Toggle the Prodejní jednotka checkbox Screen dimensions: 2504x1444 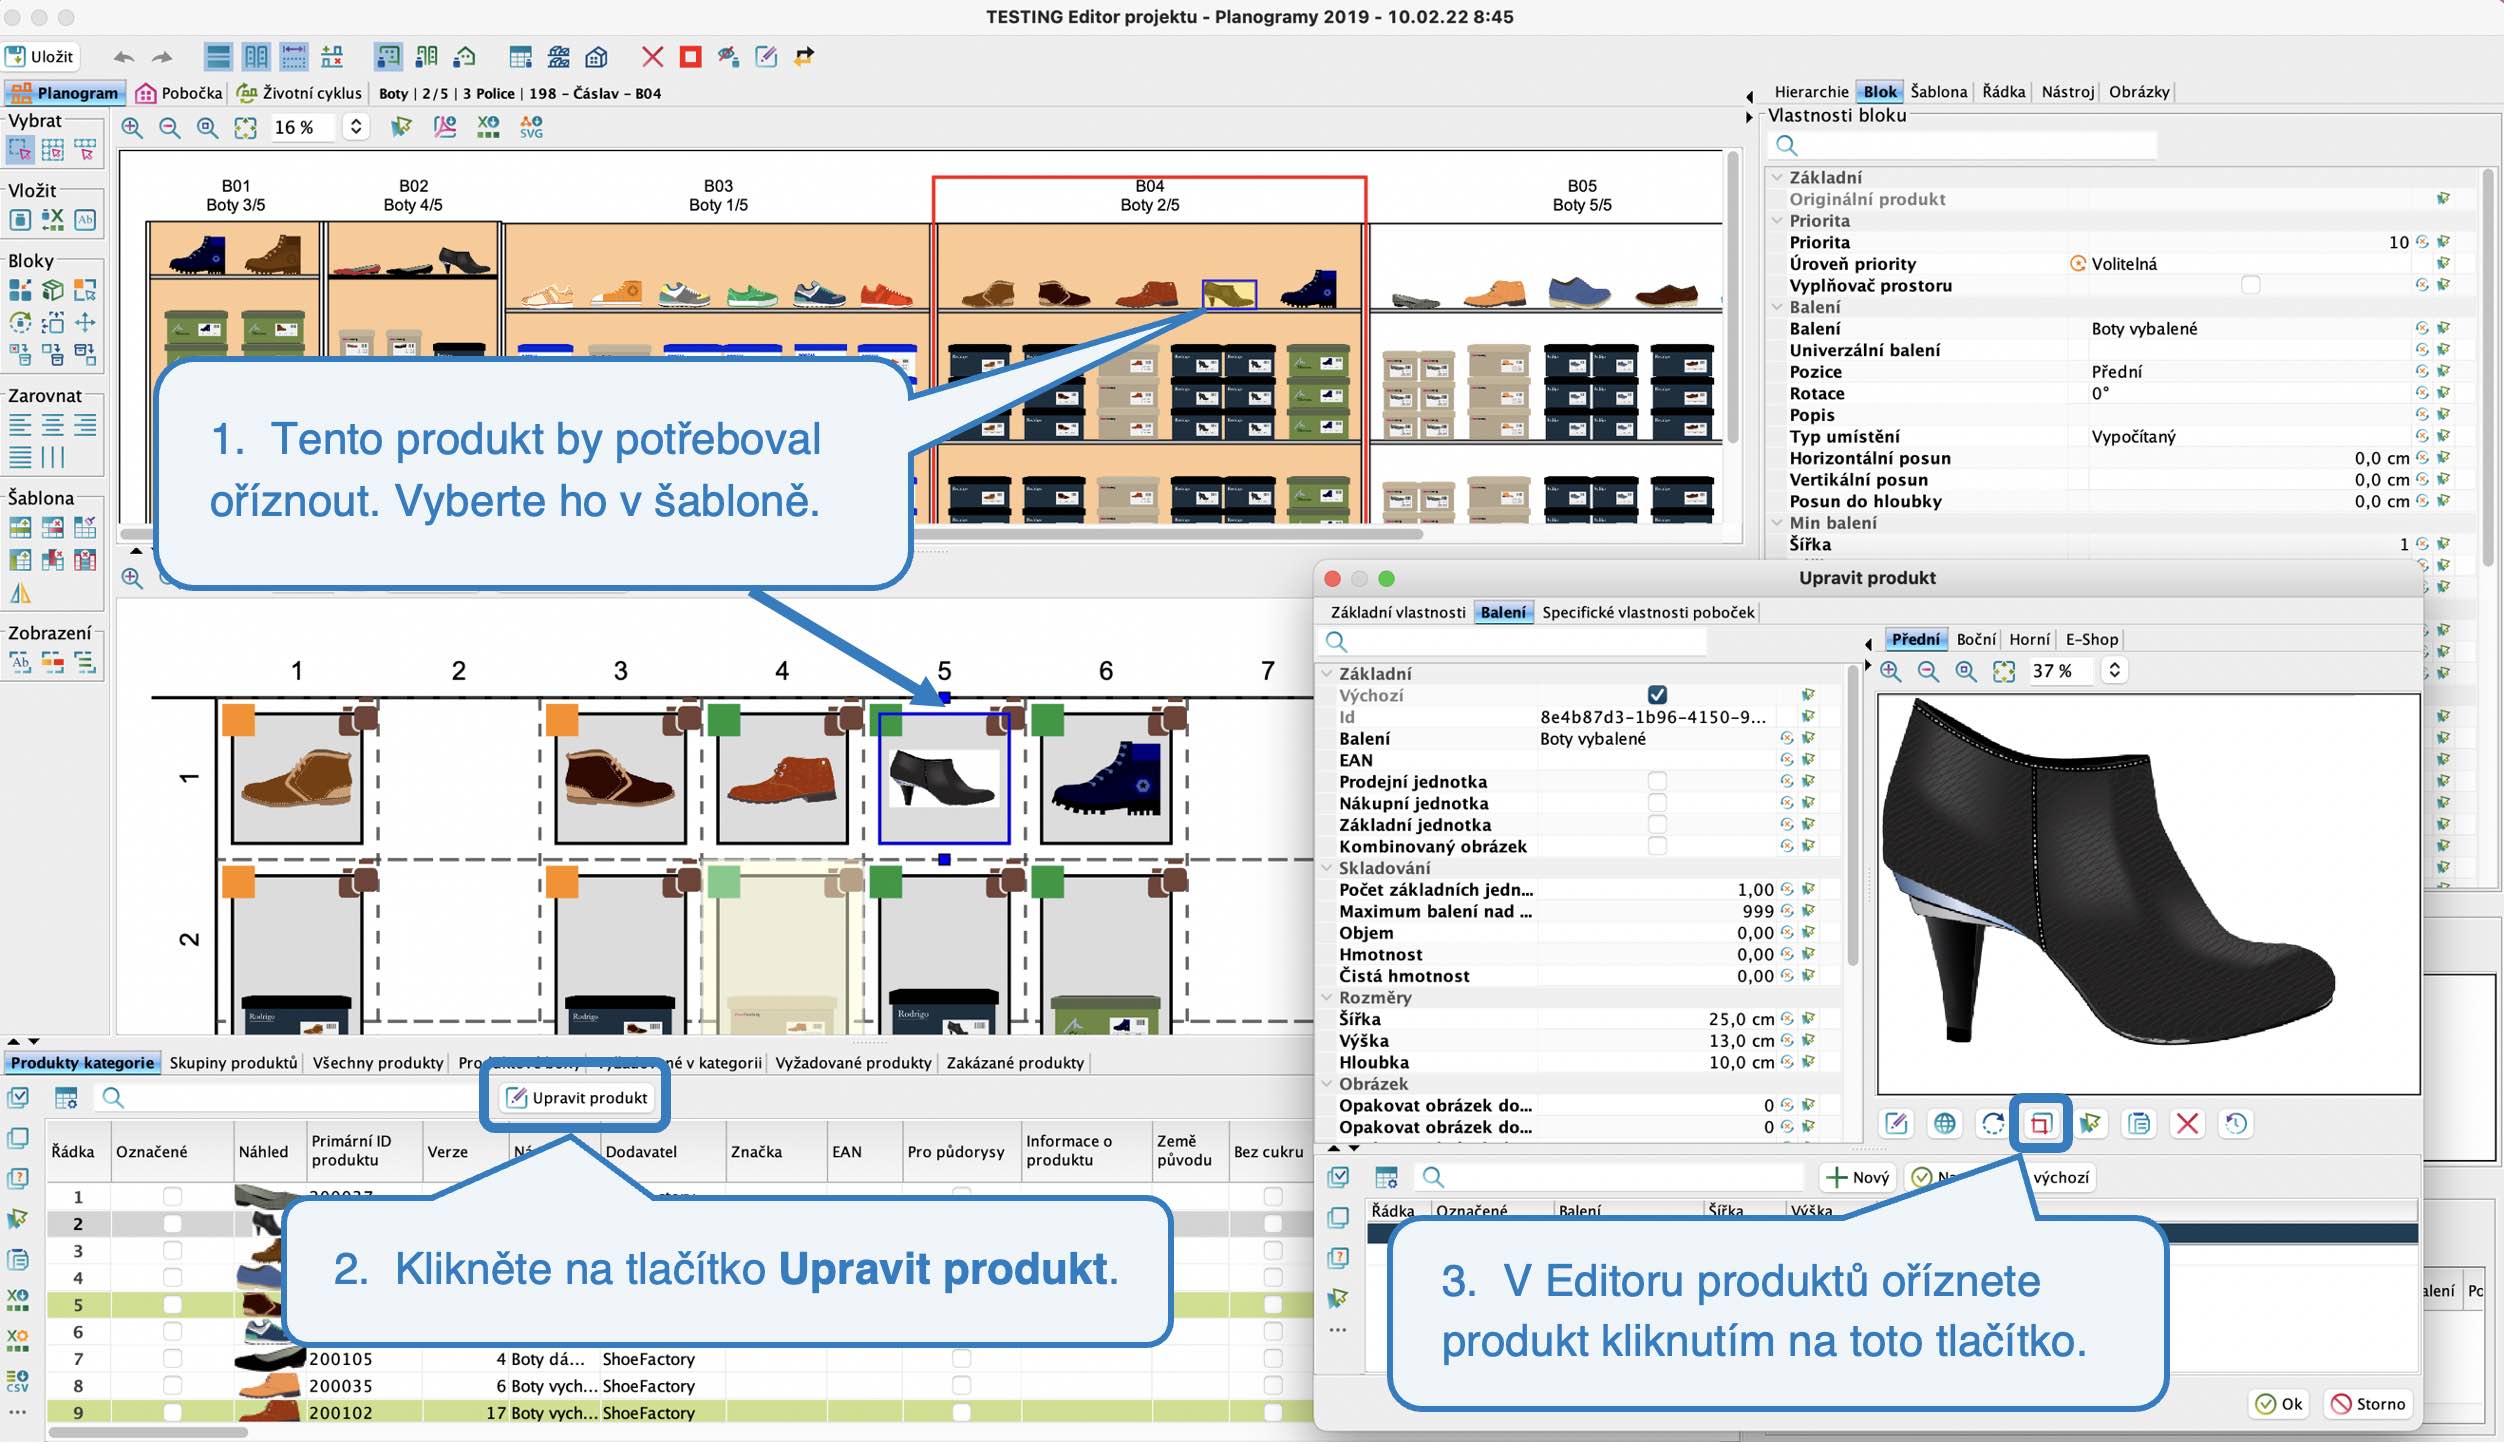click(x=1657, y=781)
